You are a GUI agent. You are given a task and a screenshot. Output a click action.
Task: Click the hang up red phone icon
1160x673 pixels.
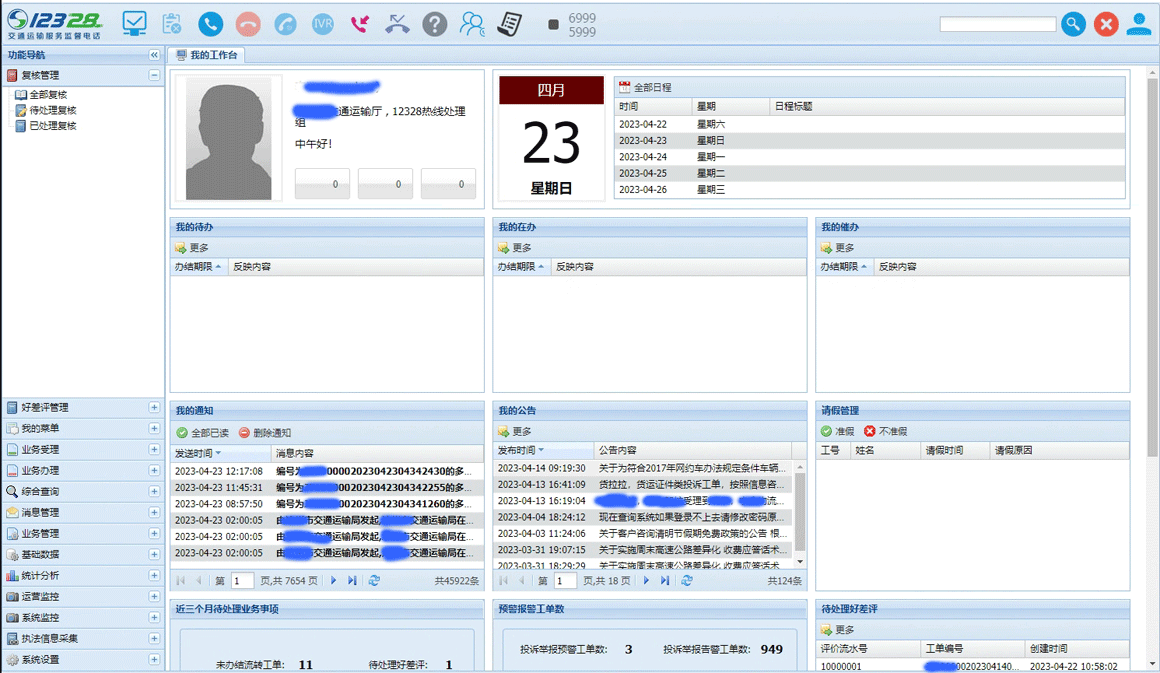point(248,23)
